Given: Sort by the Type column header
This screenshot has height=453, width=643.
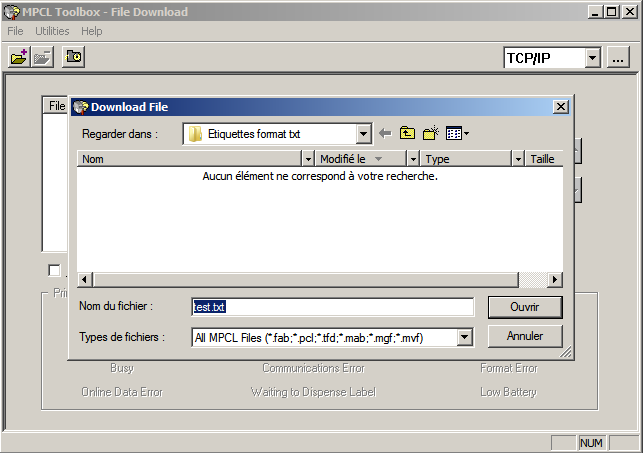Looking at the screenshot, I should point(465,159).
